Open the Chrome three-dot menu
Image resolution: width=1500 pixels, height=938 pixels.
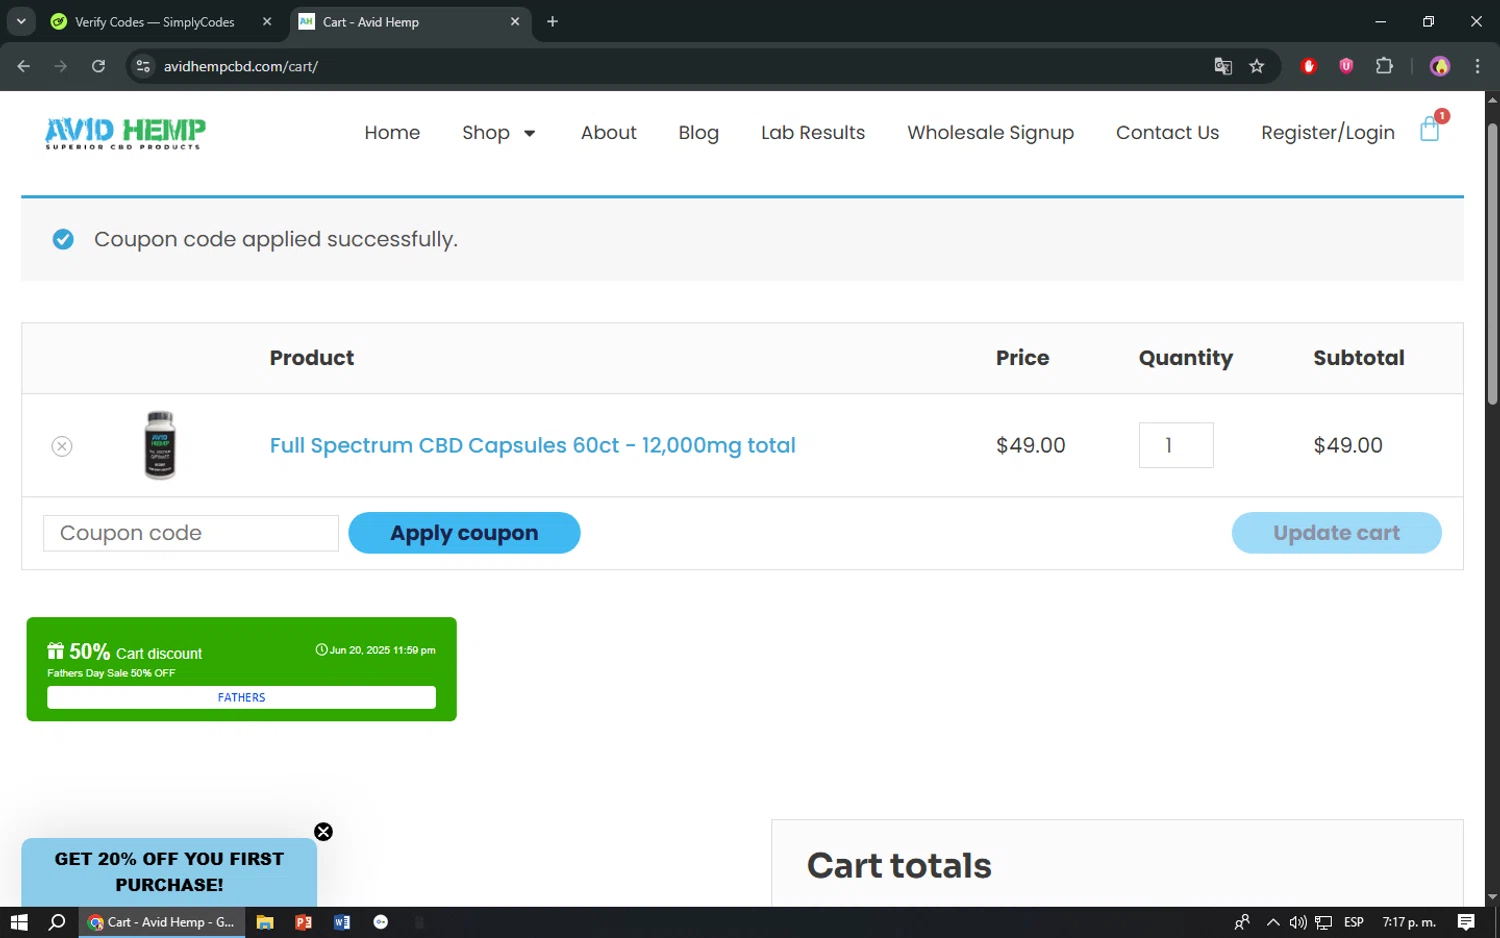tap(1477, 66)
